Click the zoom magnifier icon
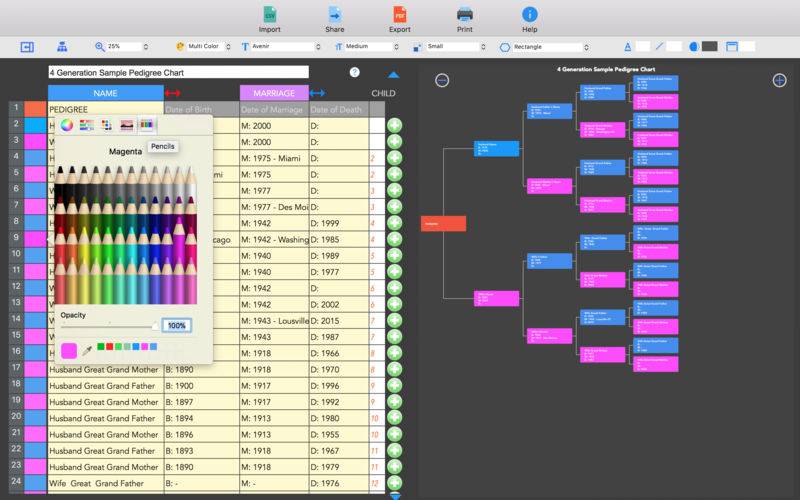The width and height of the screenshot is (800, 500). click(99, 46)
